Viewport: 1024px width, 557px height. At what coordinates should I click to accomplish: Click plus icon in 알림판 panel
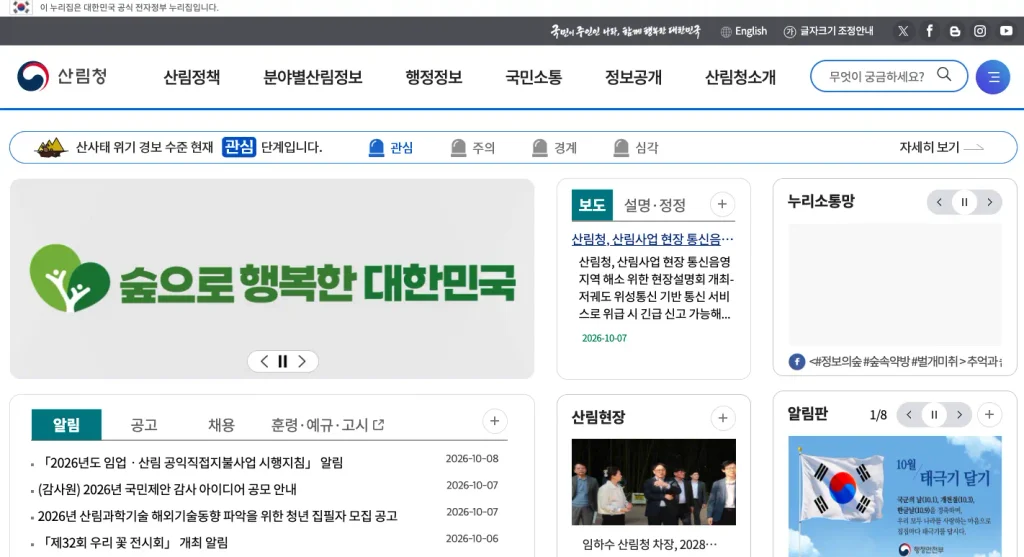pyautogui.click(x=989, y=415)
